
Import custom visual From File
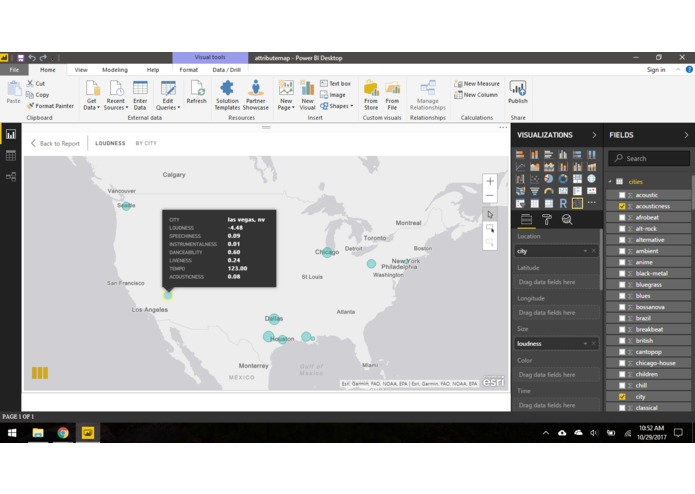click(x=392, y=95)
